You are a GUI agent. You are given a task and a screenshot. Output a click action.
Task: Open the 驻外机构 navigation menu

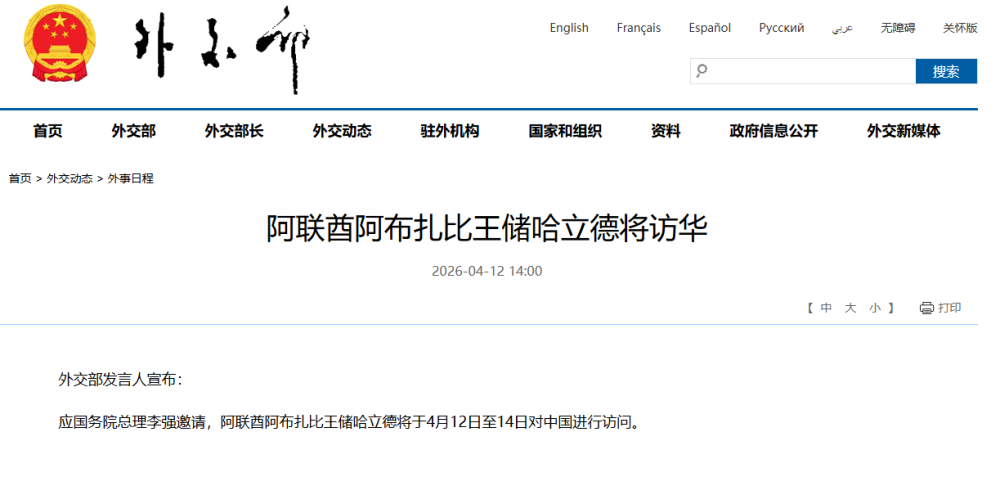tap(450, 131)
